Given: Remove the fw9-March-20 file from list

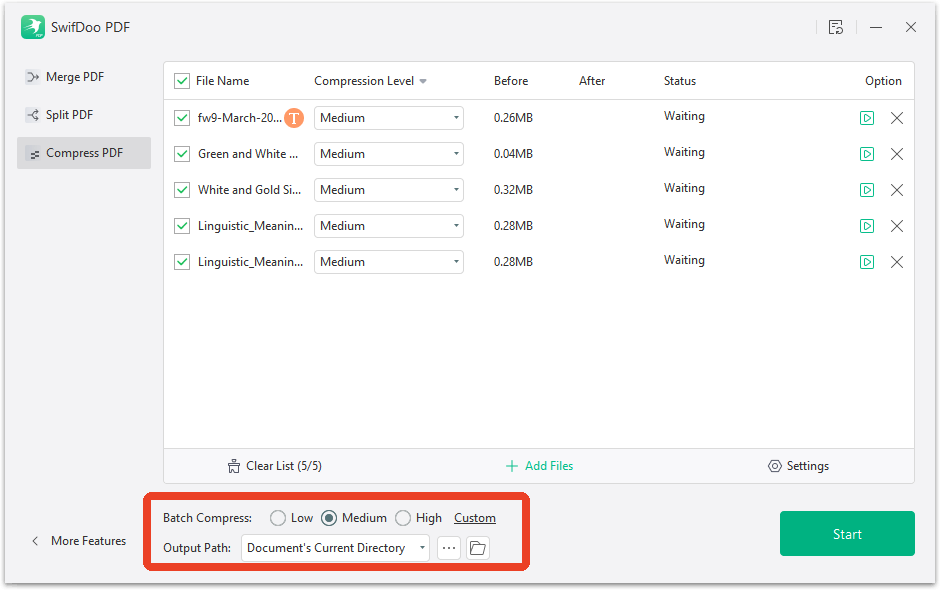Looking at the screenshot, I should pos(897,118).
